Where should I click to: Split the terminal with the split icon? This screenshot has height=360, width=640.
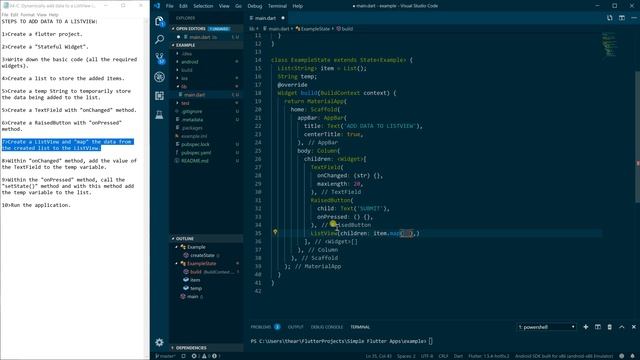598,327
